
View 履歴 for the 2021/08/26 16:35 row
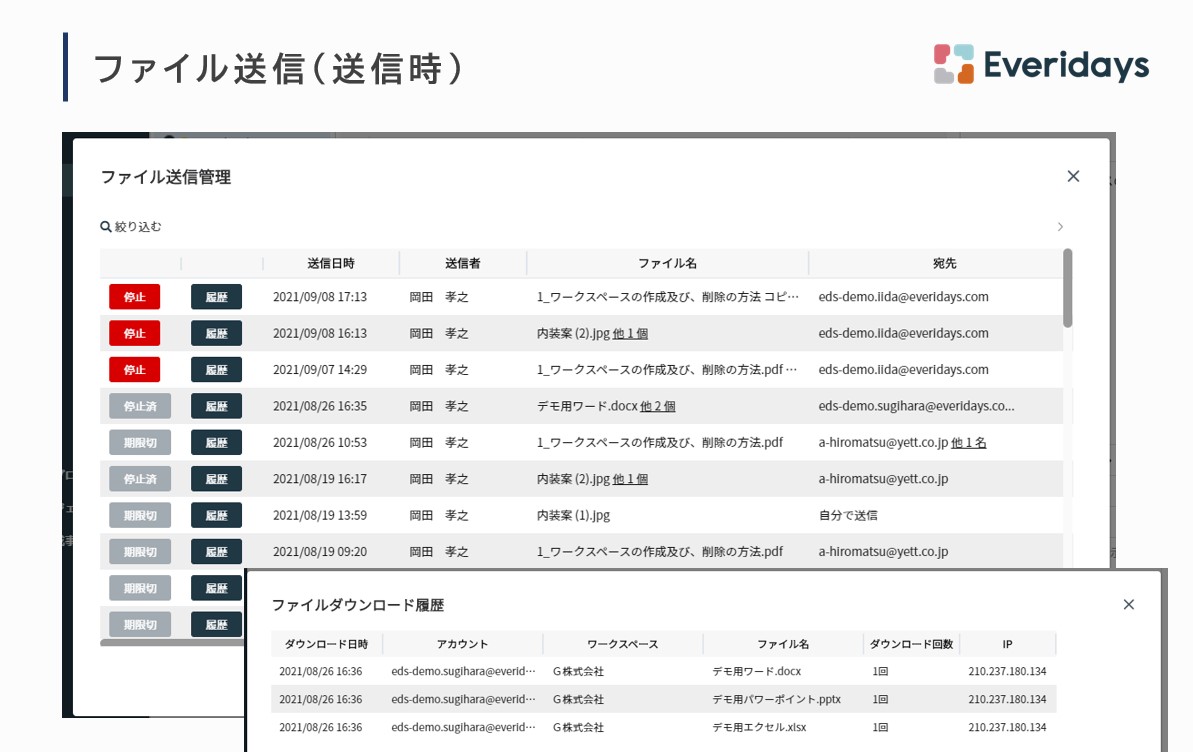point(216,406)
